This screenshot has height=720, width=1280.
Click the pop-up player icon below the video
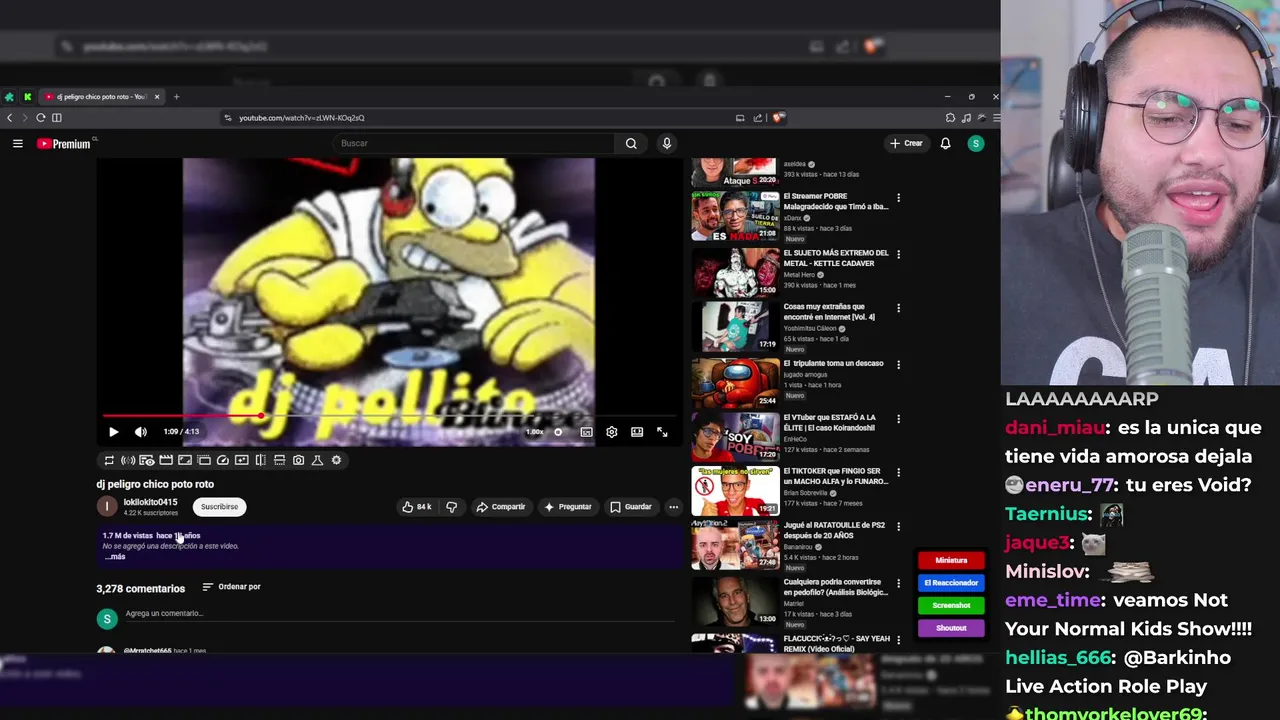204,460
